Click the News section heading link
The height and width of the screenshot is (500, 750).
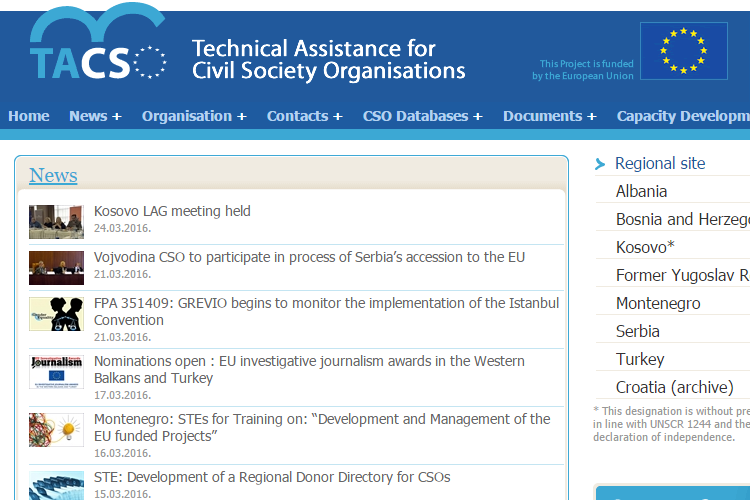(x=53, y=176)
